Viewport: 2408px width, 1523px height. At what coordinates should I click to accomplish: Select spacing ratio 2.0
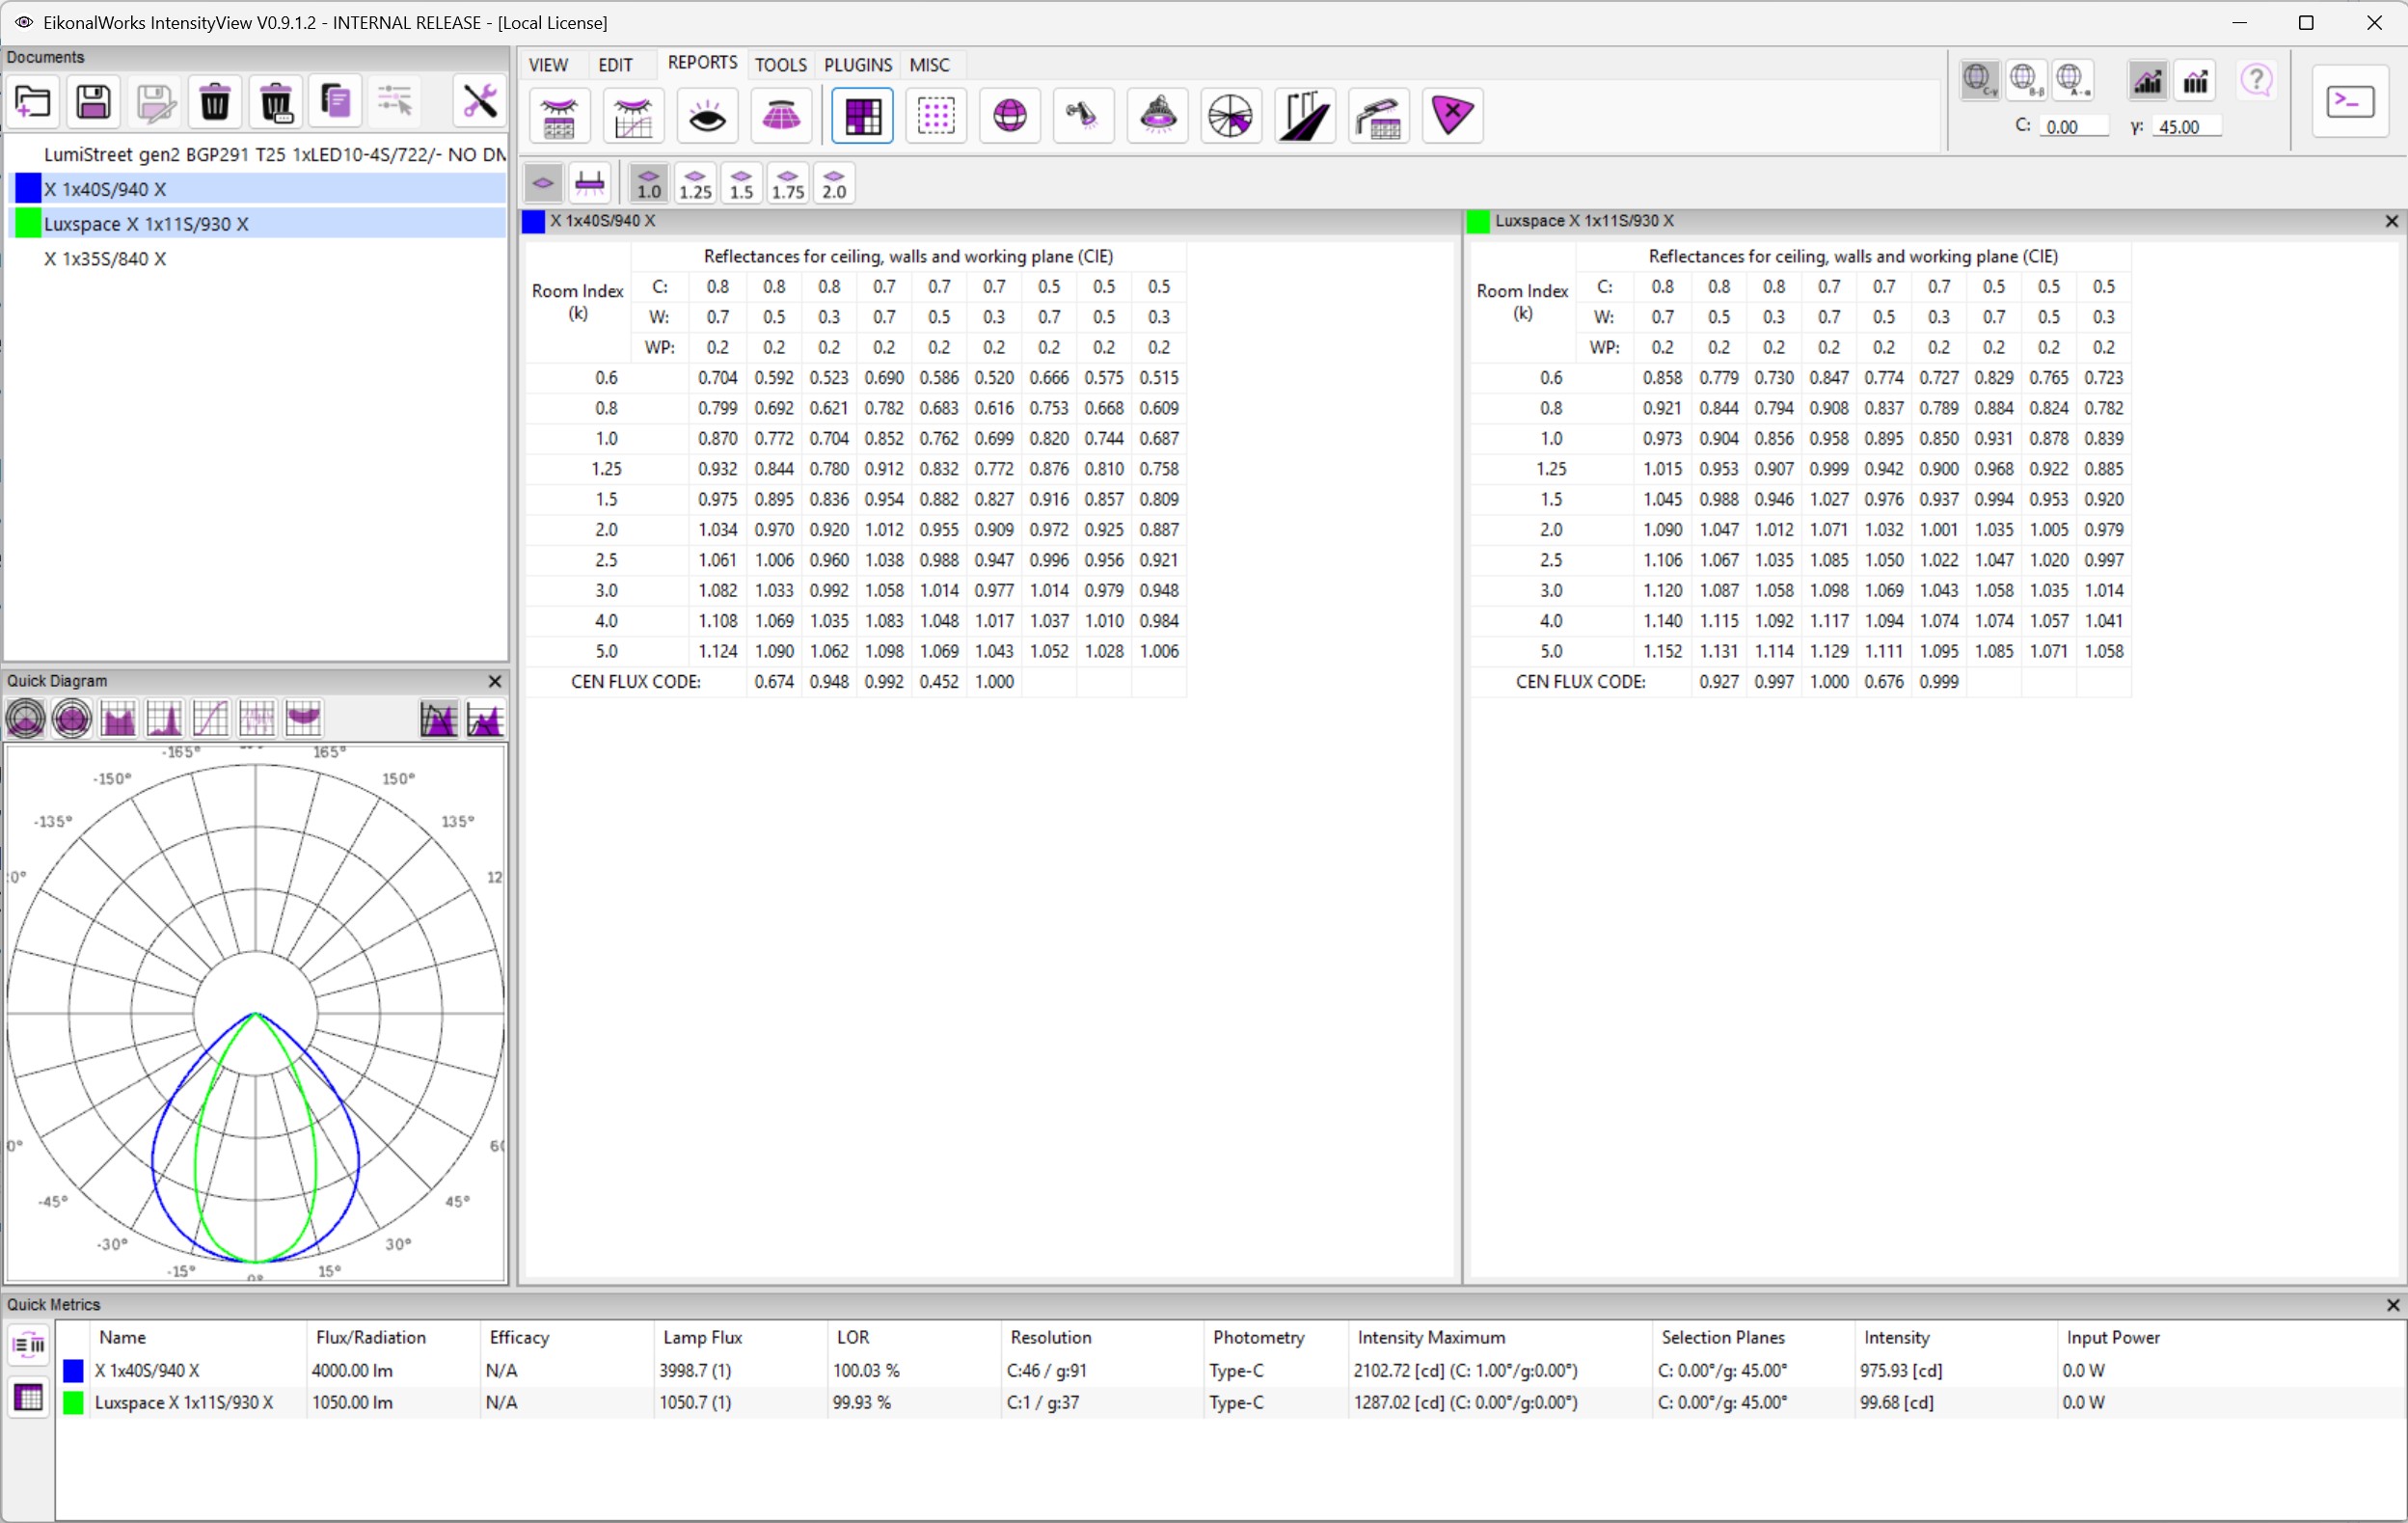click(834, 184)
